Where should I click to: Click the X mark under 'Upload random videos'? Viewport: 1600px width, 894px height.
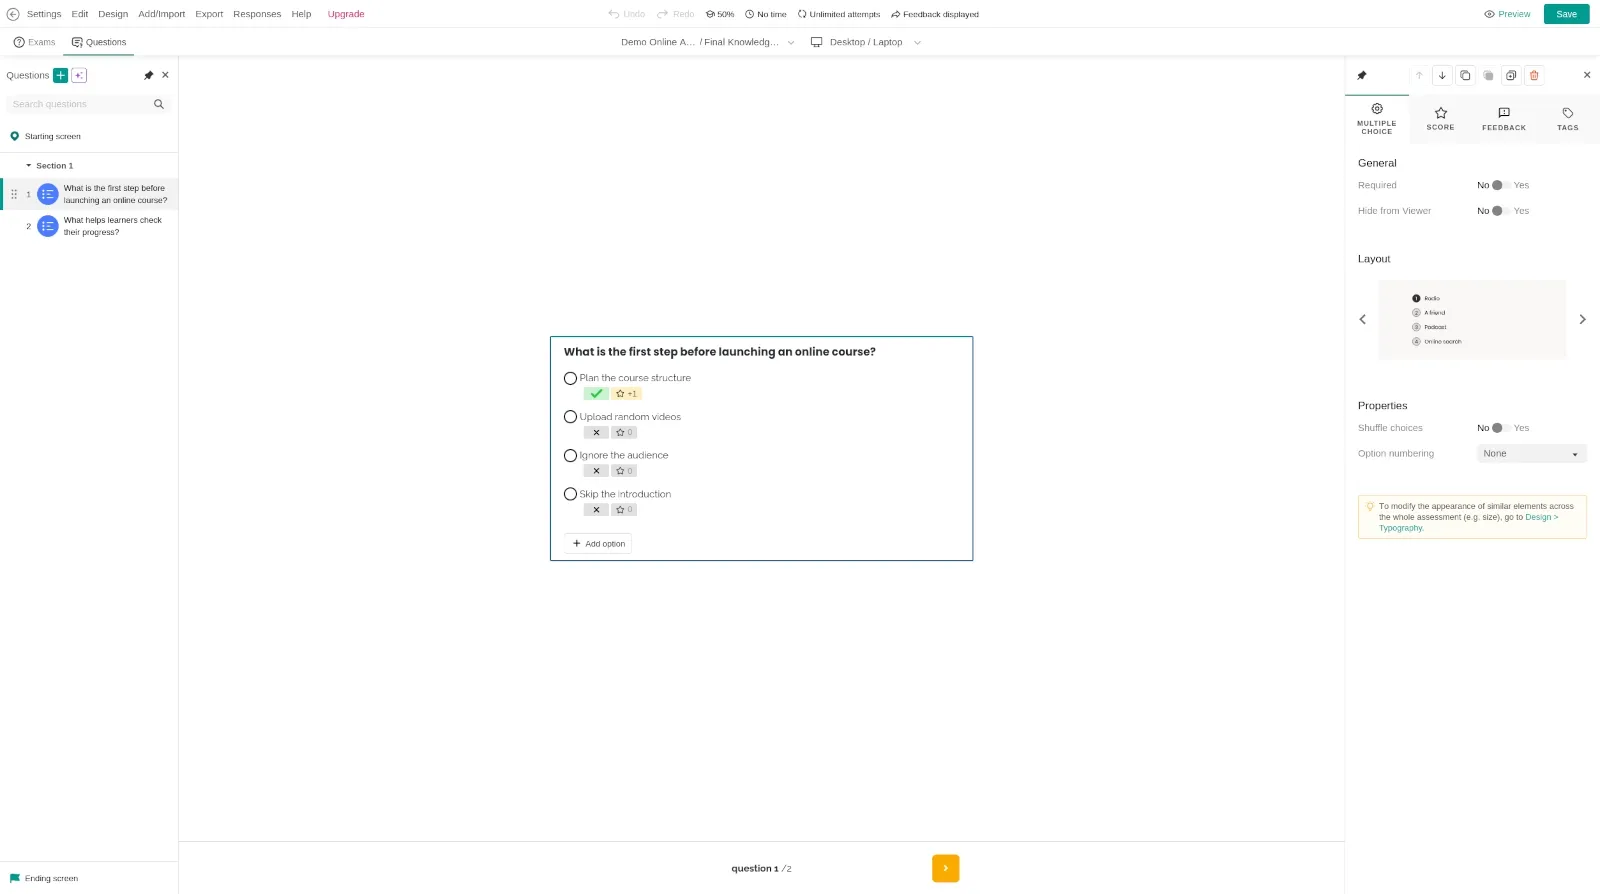[x=596, y=433]
